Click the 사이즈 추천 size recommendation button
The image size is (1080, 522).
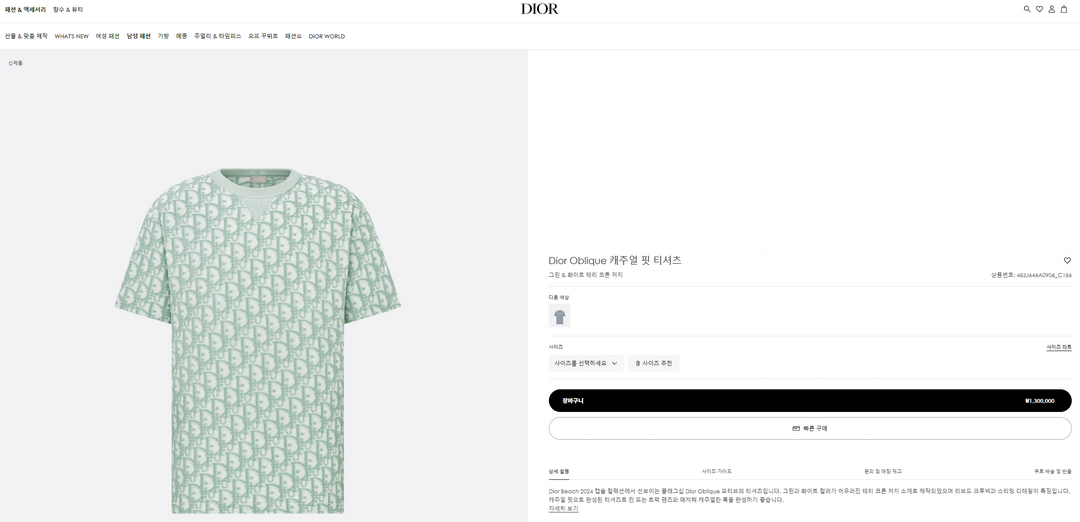654,363
